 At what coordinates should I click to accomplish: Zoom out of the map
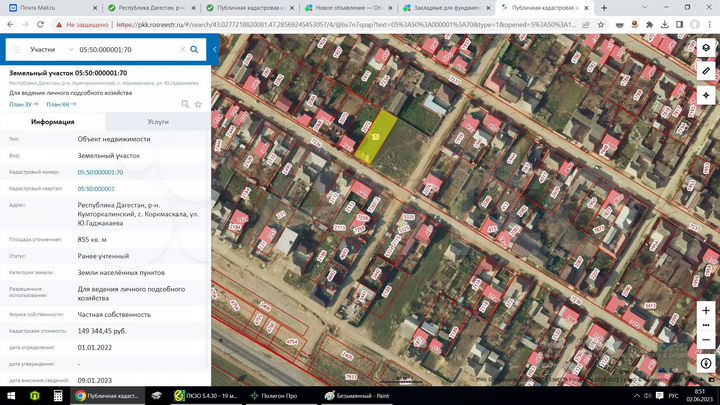point(706,340)
